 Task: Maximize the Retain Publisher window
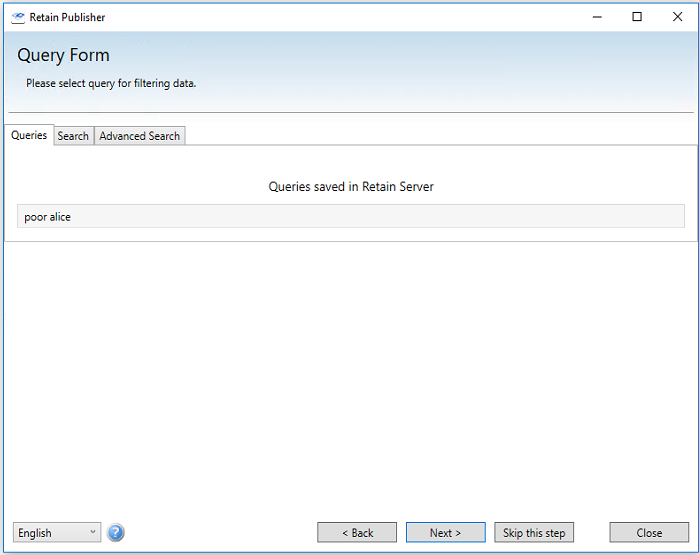pyautogui.click(x=637, y=17)
